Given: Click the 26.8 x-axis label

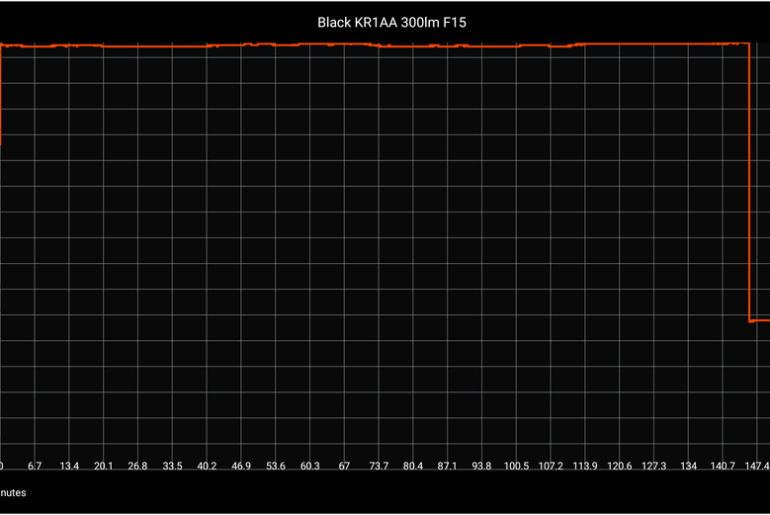Looking at the screenshot, I should tap(138, 466).
